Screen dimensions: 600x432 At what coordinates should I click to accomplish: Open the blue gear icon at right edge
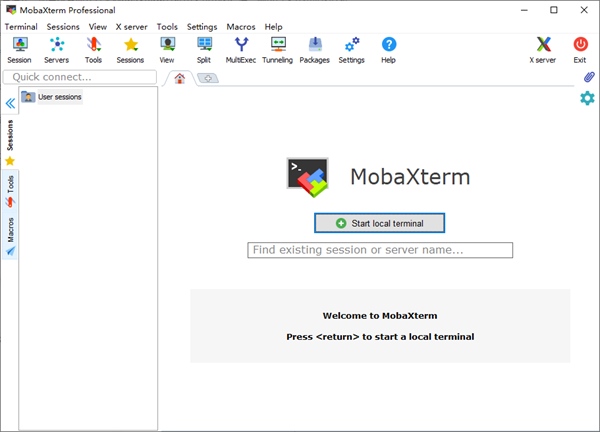[587, 97]
